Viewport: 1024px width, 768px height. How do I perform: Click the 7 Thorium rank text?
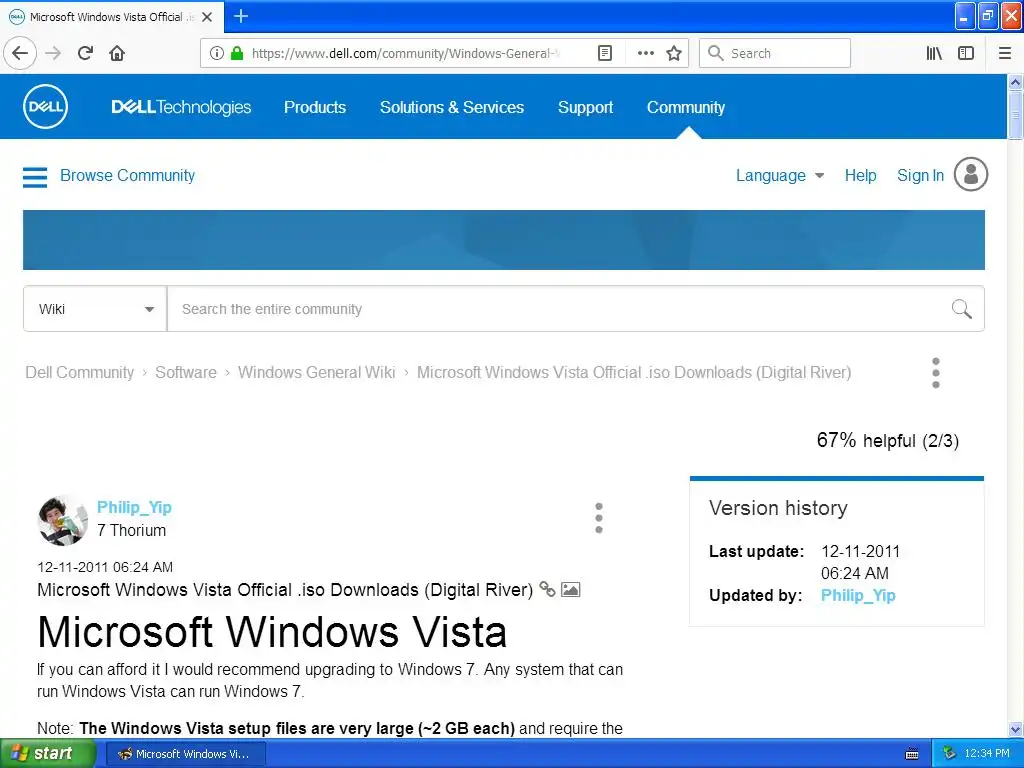click(131, 530)
